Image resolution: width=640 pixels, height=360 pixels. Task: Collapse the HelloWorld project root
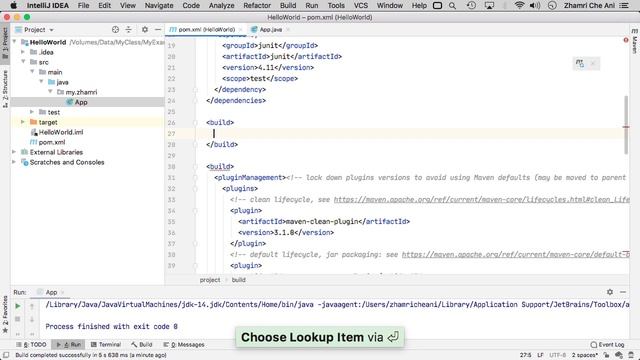pos(15,42)
